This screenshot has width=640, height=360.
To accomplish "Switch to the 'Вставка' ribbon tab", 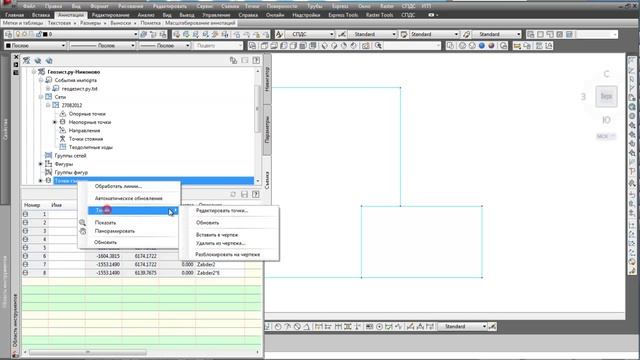I will (41, 15).
